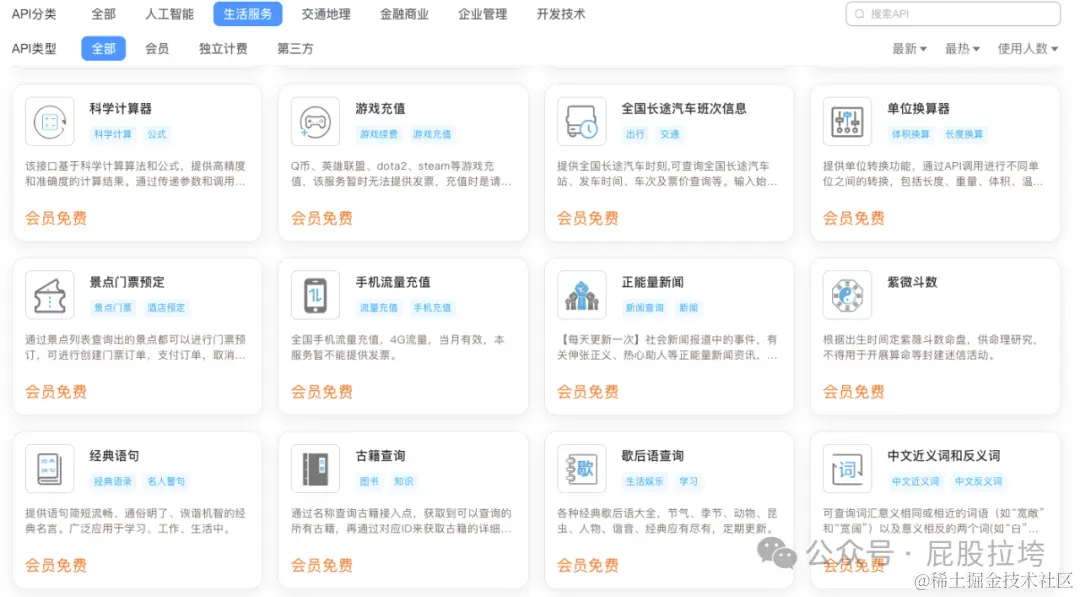Image resolution: width=1080 pixels, height=597 pixels.
Task: Click the 景点门票预定 ticket icon
Action: (49, 294)
